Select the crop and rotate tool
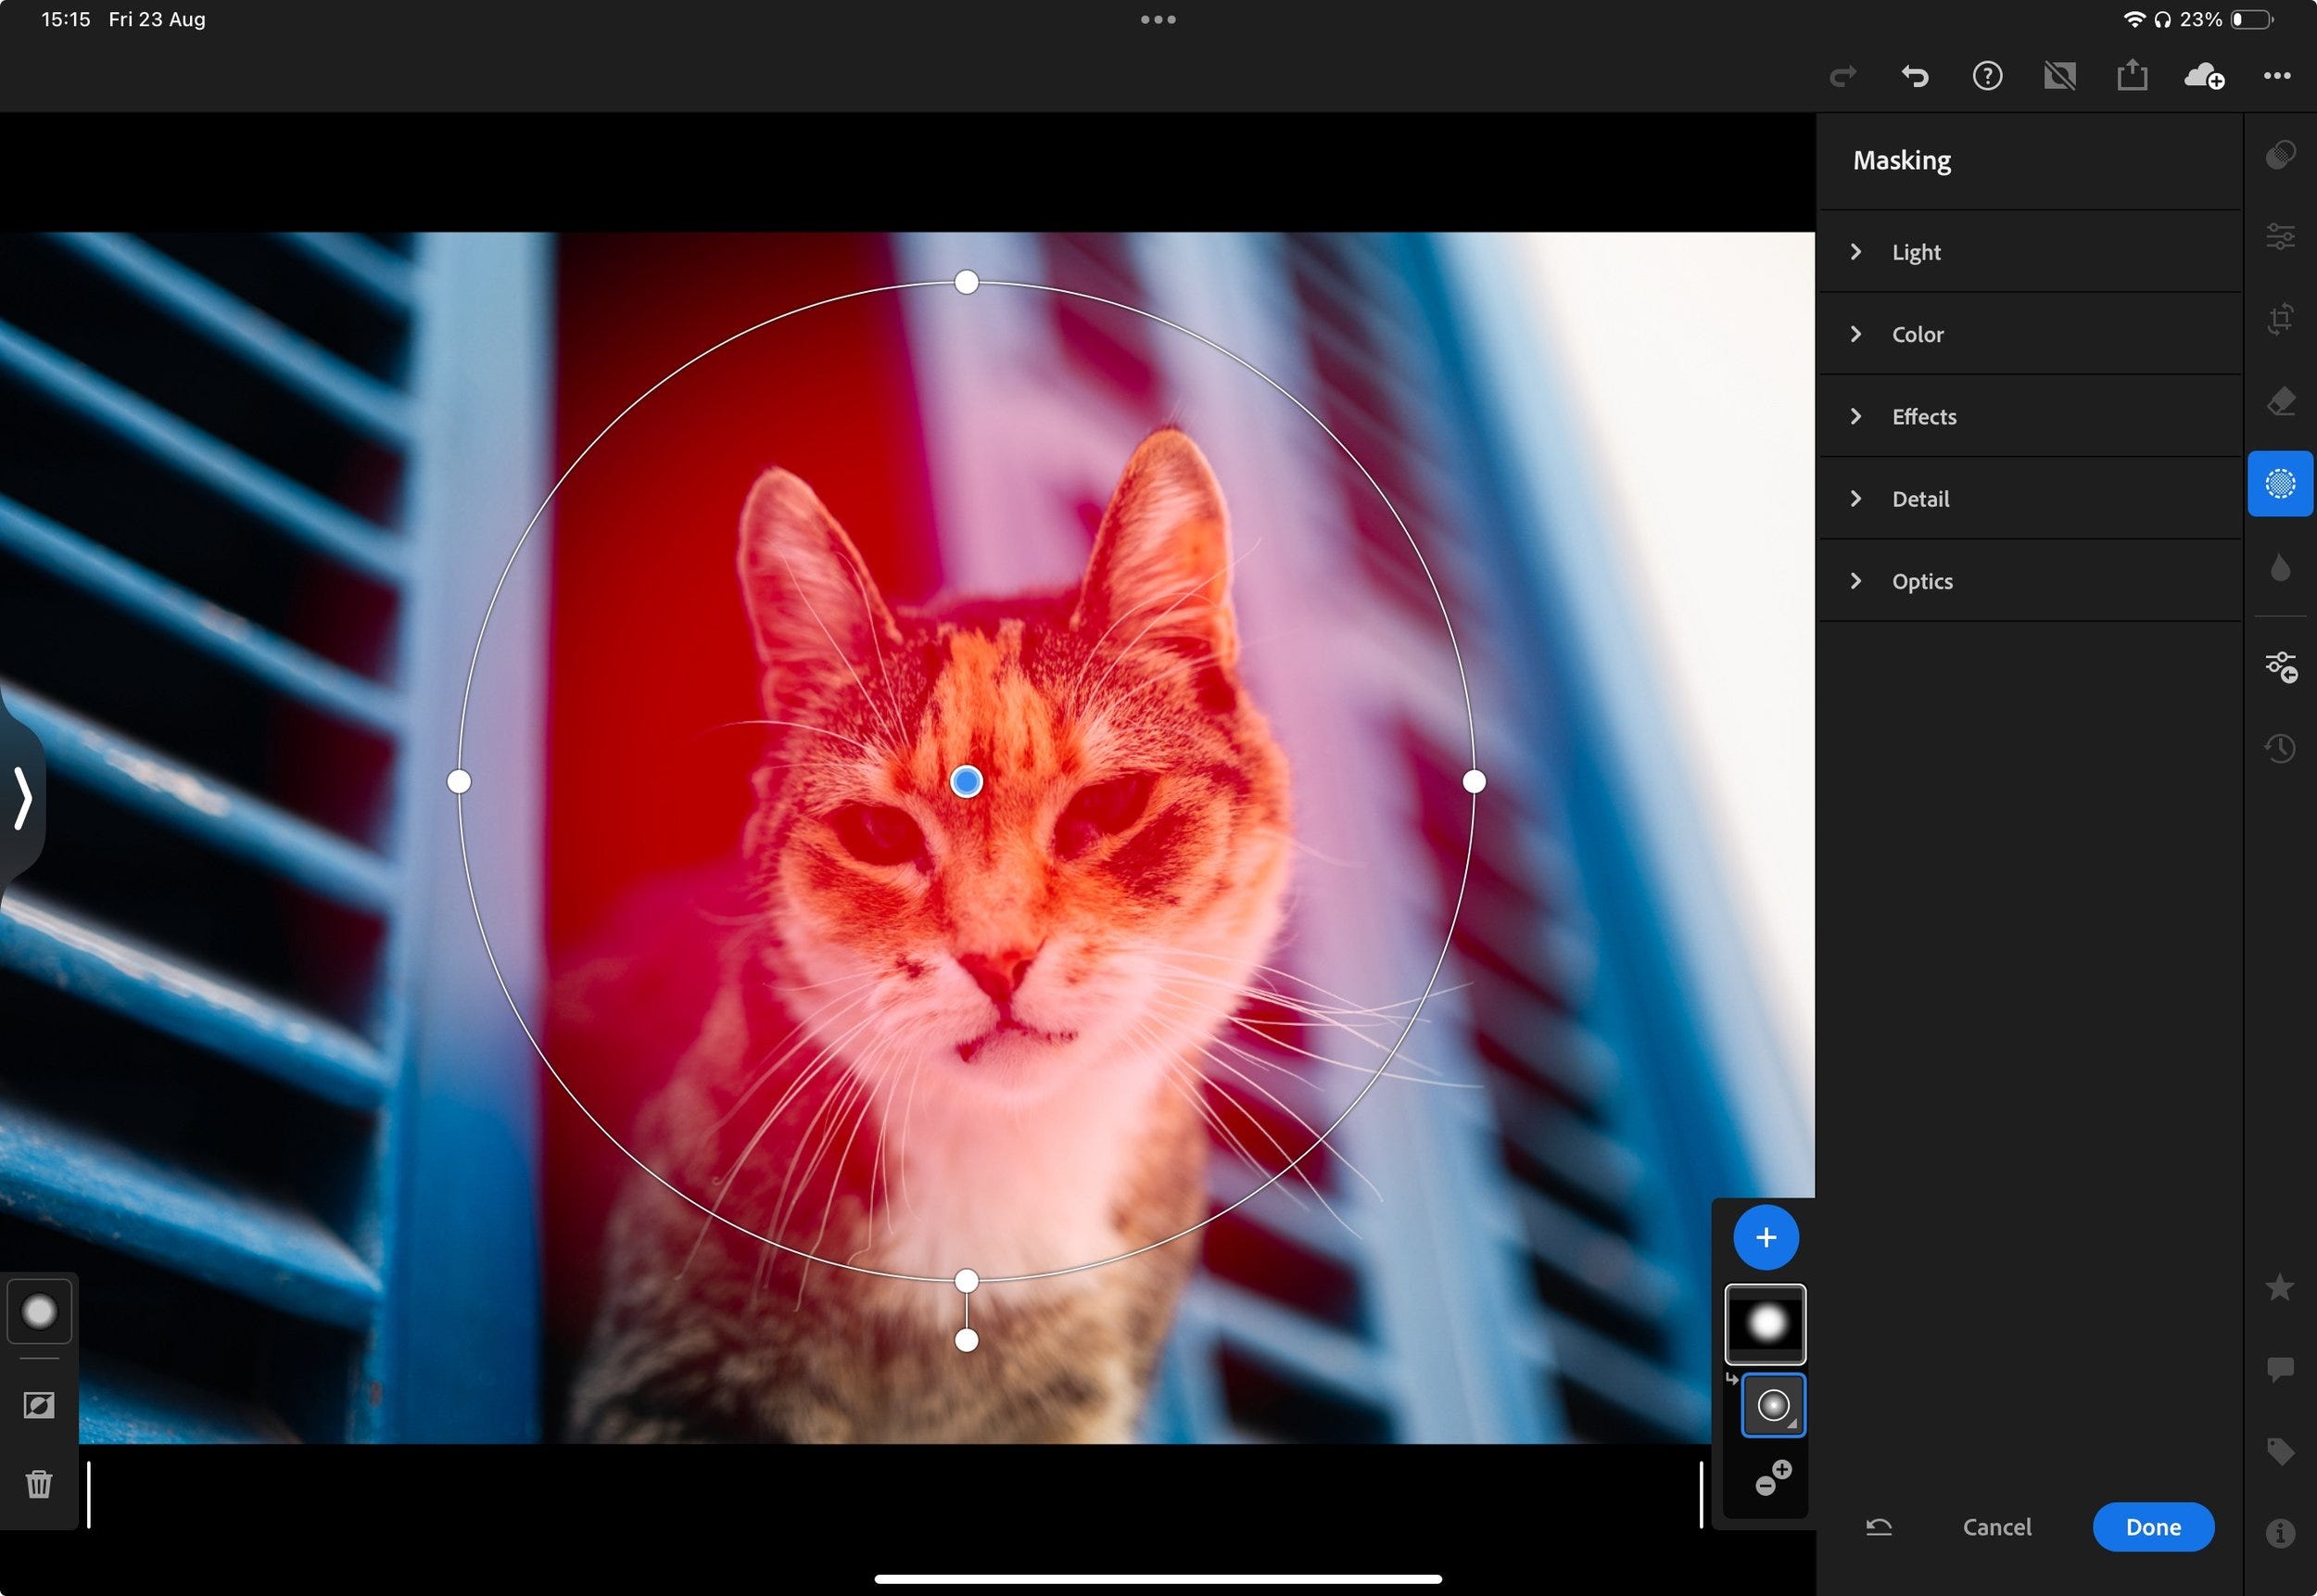The image size is (2317, 1596). pyautogui.click(x=2280, y=319)
